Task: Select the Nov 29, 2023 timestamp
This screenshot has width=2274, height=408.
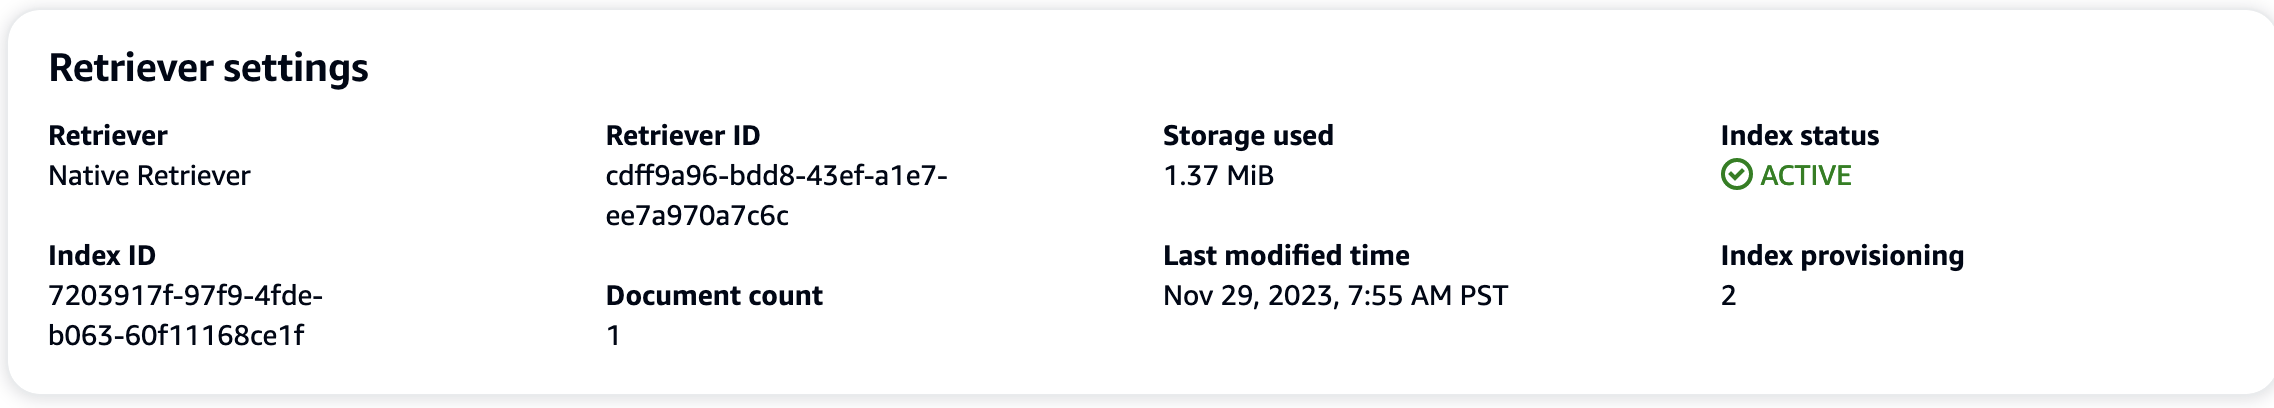Action: click(1335, 295)
